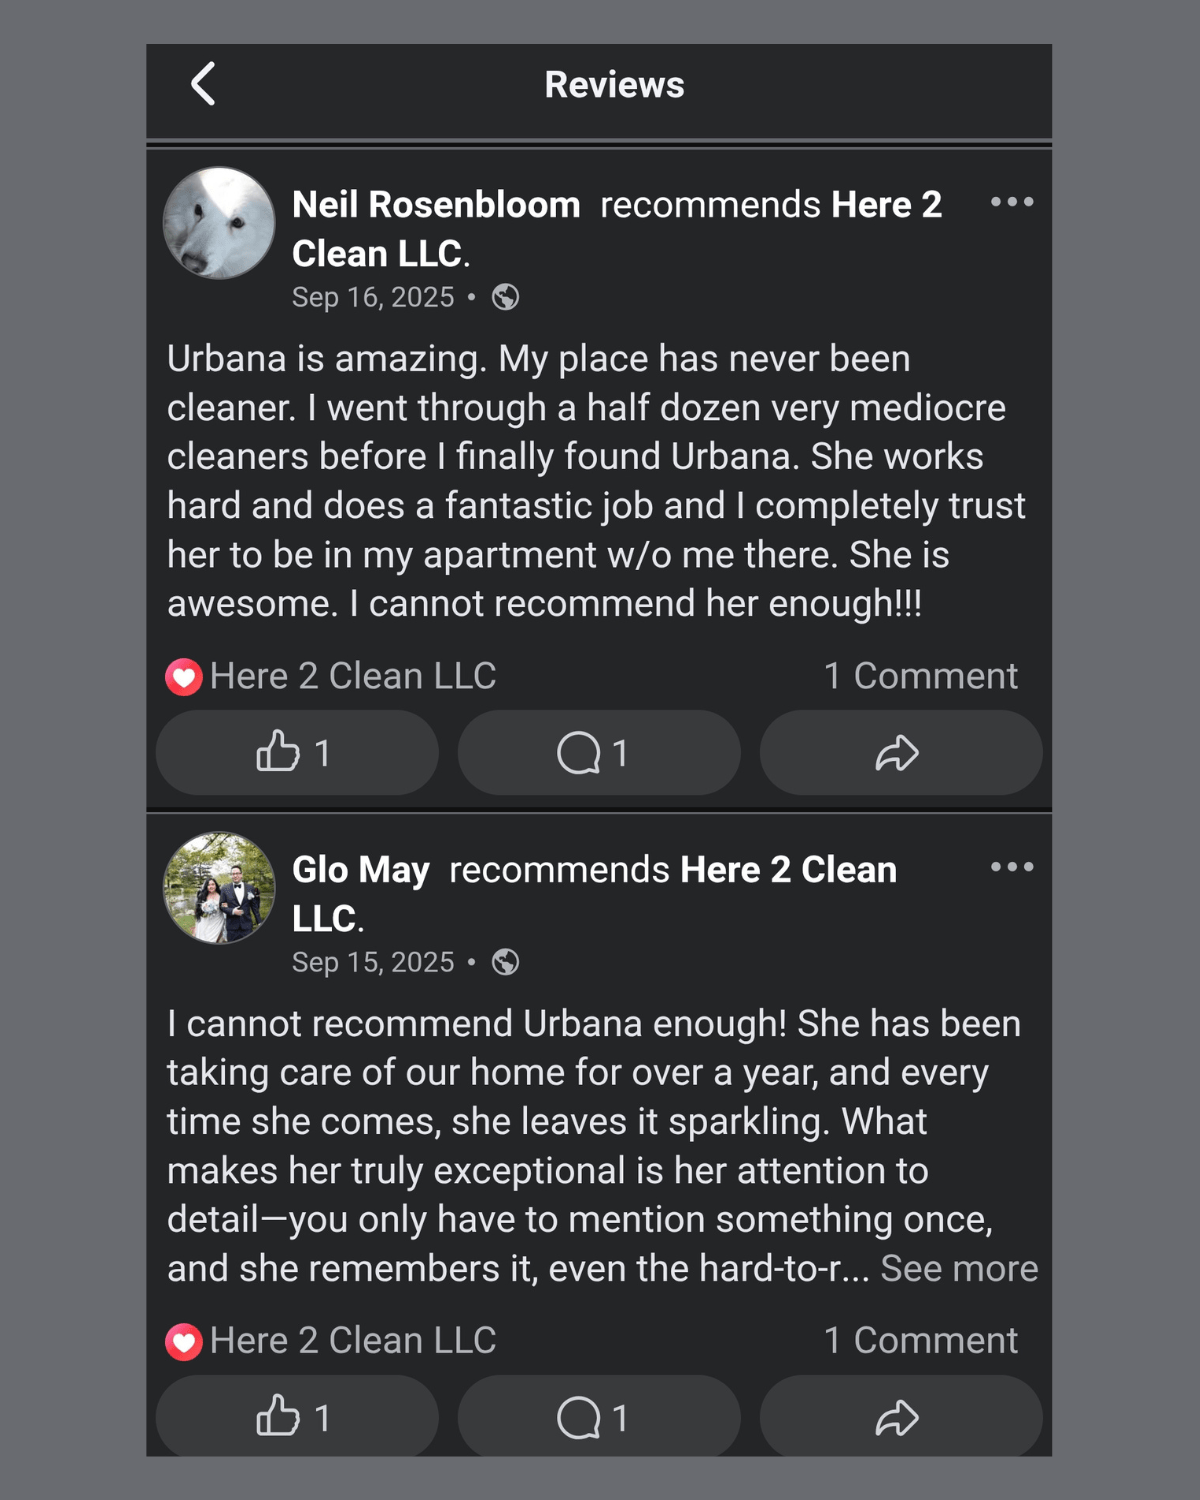Open Glo May's profile picture

pyautogui.click(x=219, y=888)
